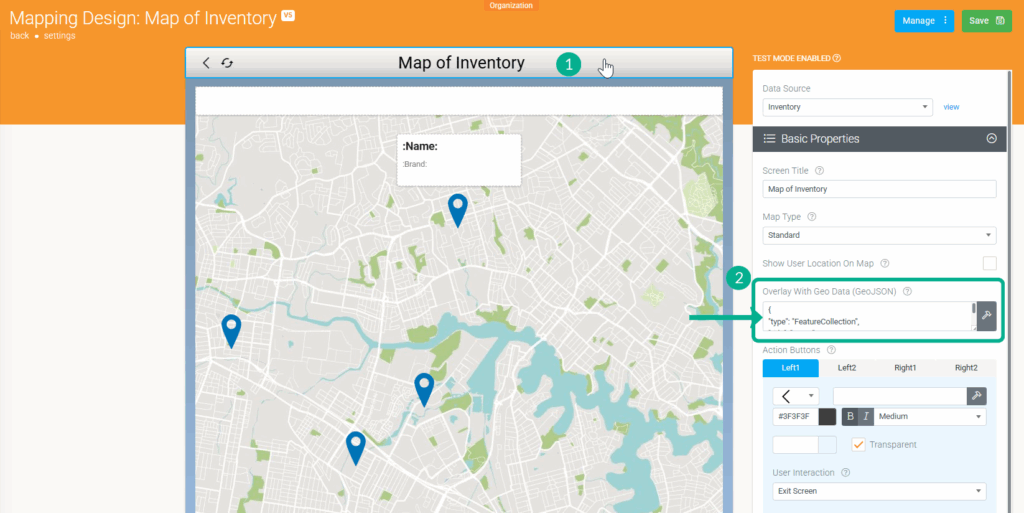Click the Screen Title input field
Image resolution: width=1024 pixels, height=513 pixels.
pyautogui.click(x=879, y=189)
